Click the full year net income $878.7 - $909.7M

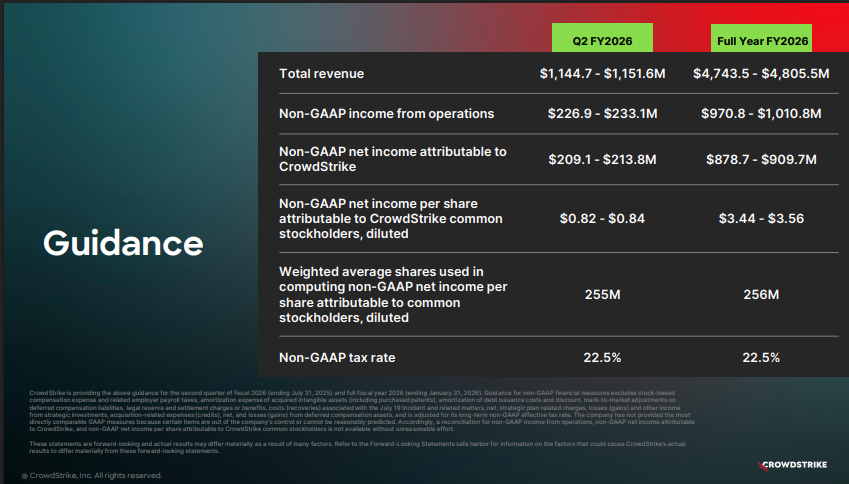pos(761,159)
